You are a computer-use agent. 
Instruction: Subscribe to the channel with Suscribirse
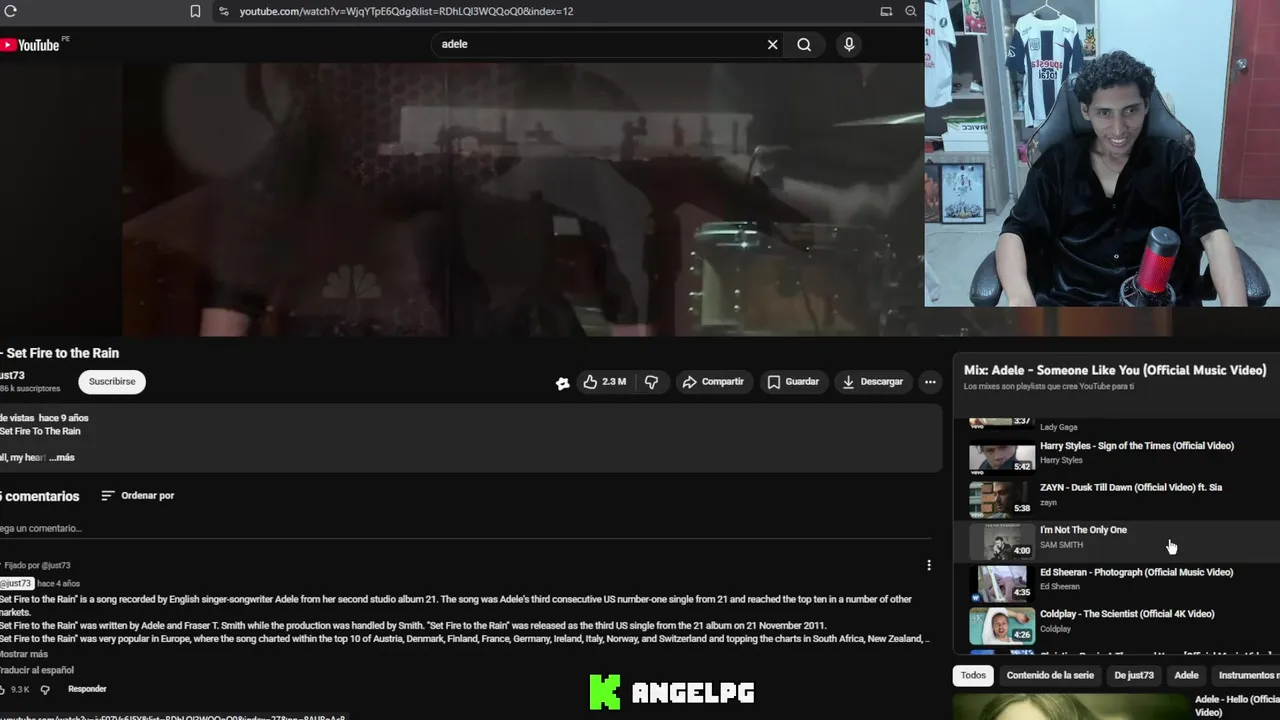[112, 381]
